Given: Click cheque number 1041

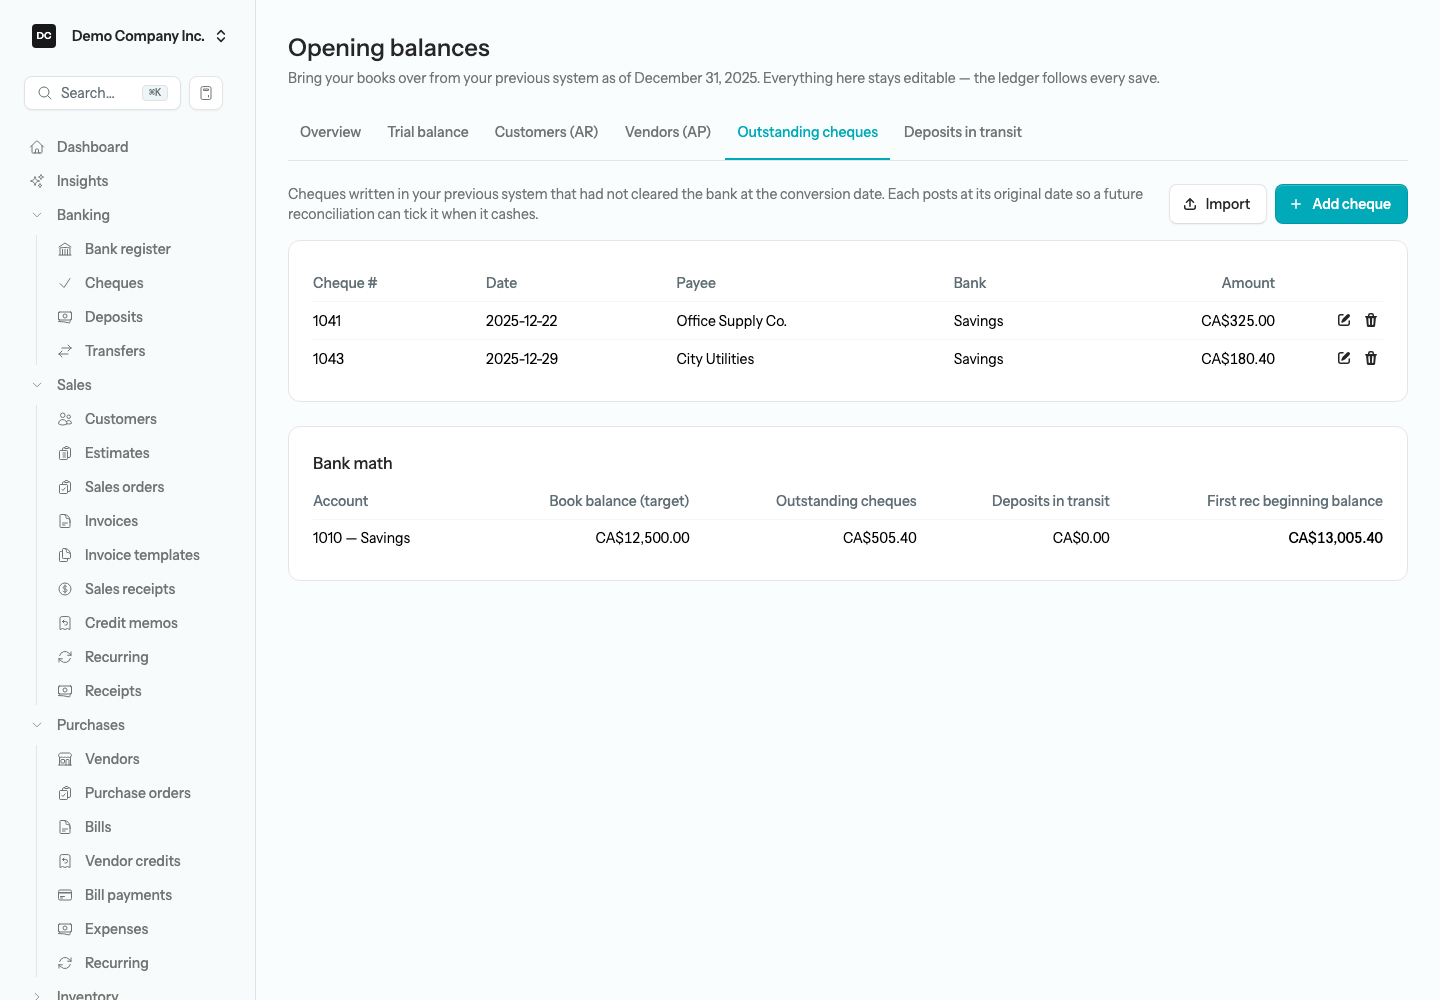Looking at the screenshot, I should pos(327,321).
